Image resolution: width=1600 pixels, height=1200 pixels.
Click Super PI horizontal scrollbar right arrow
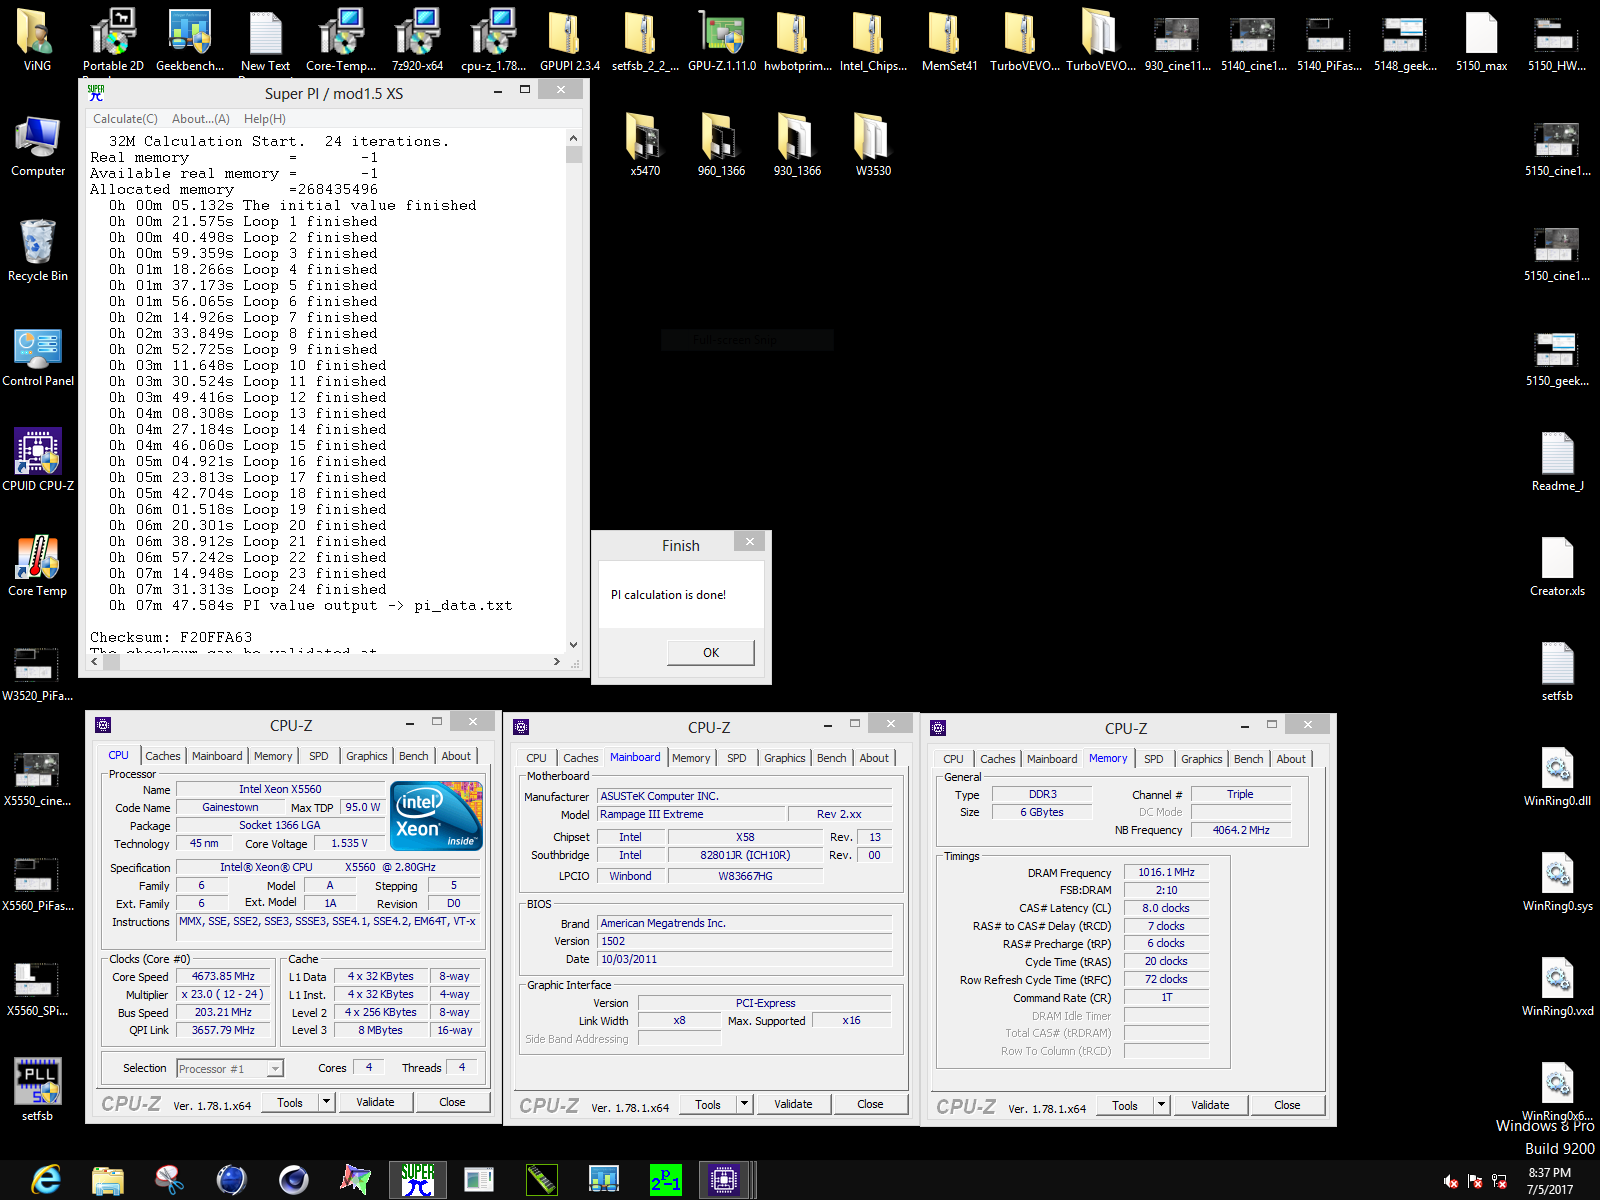tap(557, 661)
